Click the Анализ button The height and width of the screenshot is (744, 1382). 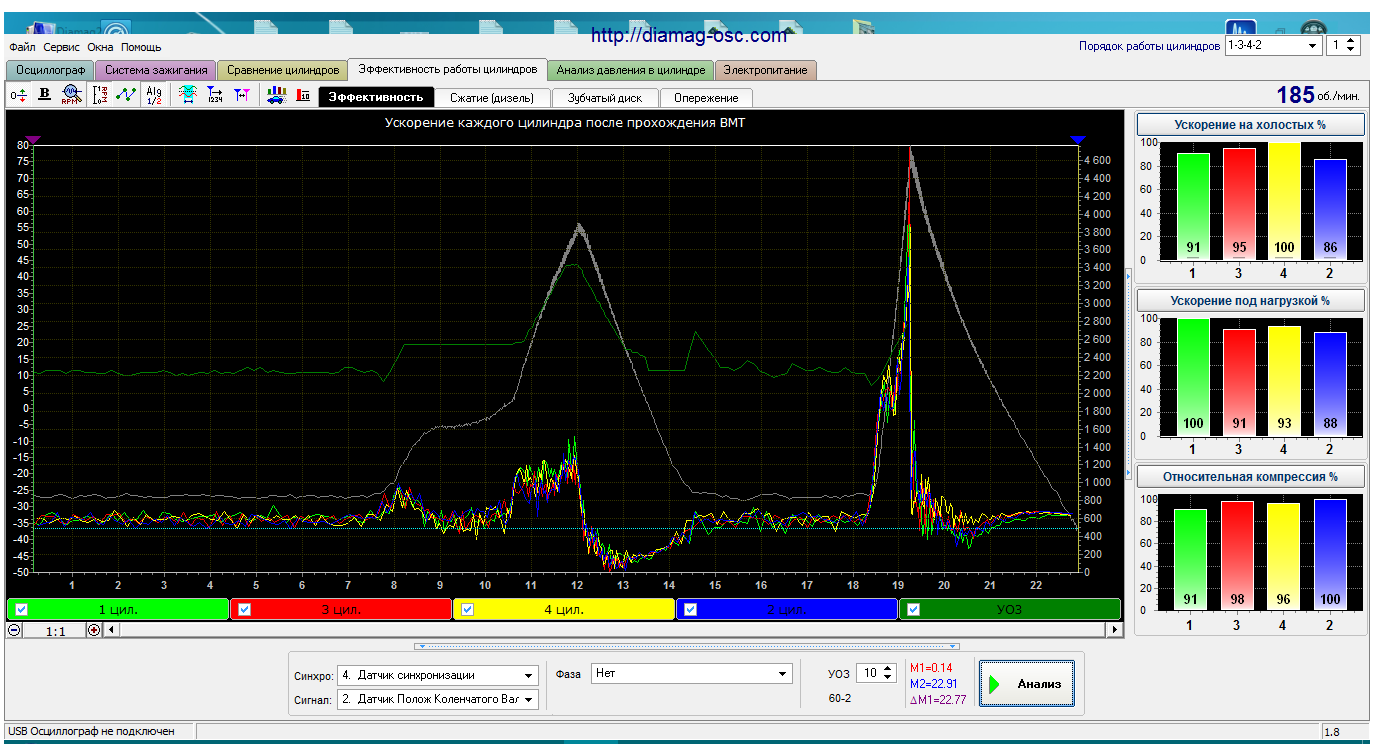pyautogui.click(x=1027, y=684)
